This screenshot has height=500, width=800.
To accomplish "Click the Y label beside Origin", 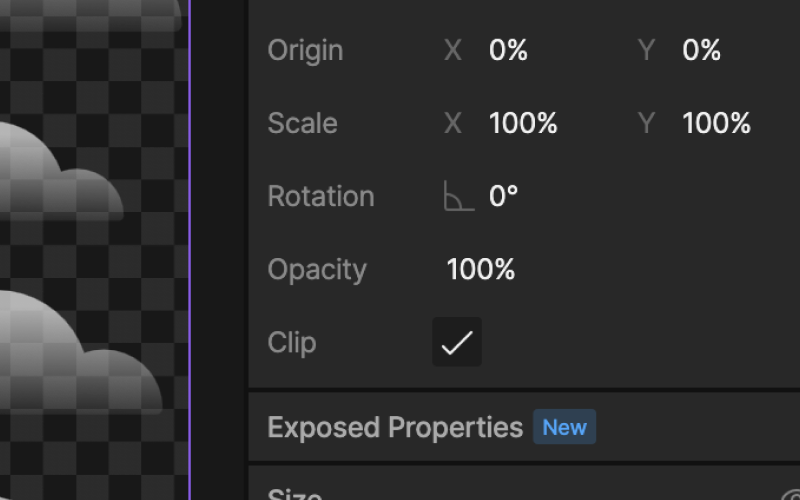I will pyautogui.click(x=646, y=50).
